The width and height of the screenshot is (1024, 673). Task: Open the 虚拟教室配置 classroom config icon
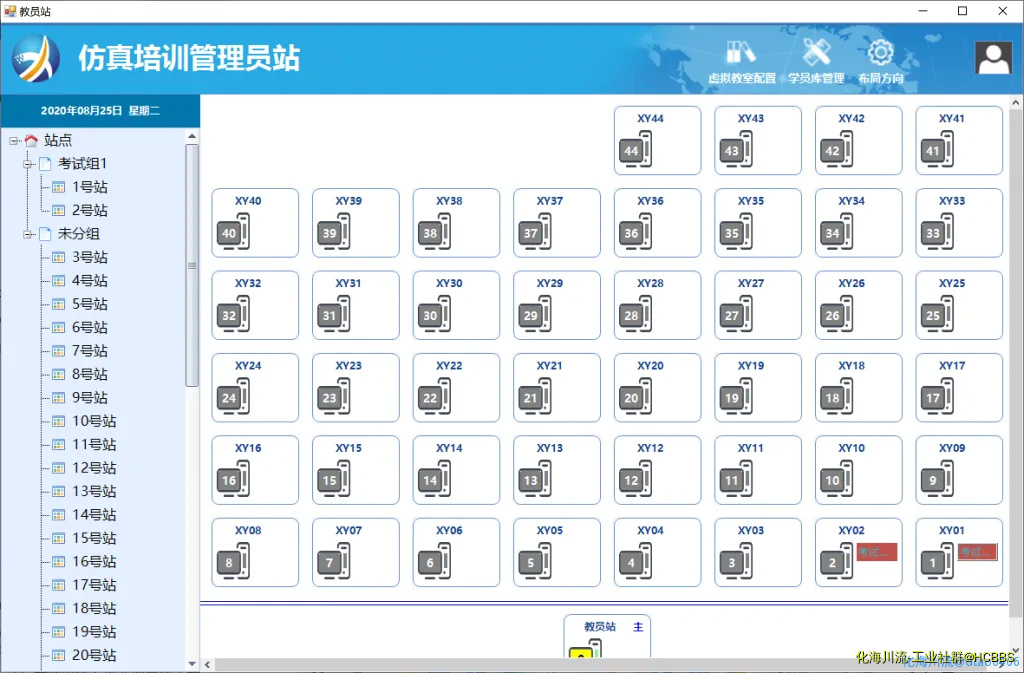[741, 54]
